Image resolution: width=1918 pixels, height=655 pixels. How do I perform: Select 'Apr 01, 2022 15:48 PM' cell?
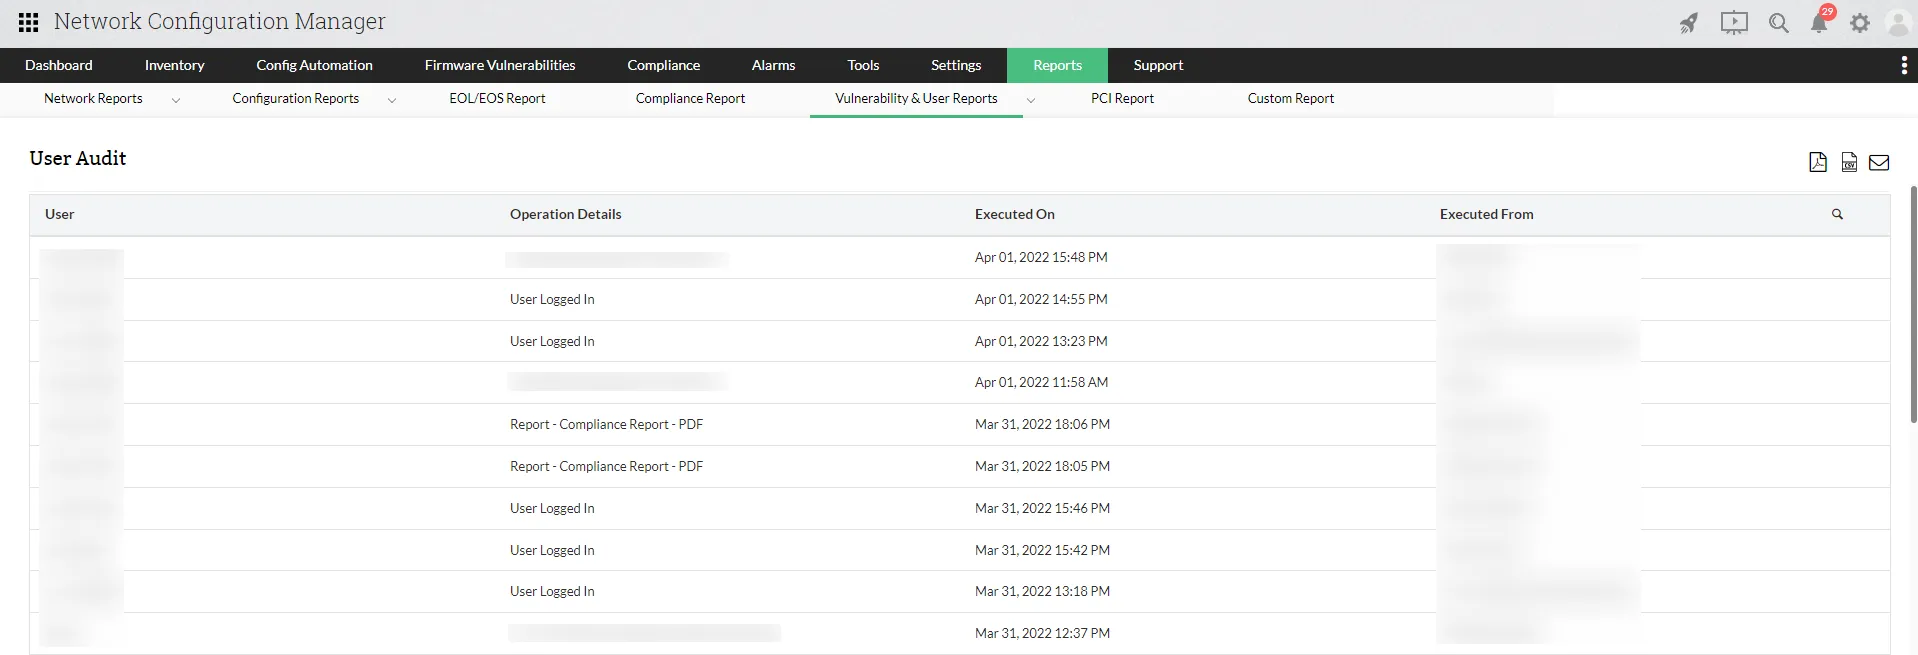pyautogui.click(x=1041, y=257)
